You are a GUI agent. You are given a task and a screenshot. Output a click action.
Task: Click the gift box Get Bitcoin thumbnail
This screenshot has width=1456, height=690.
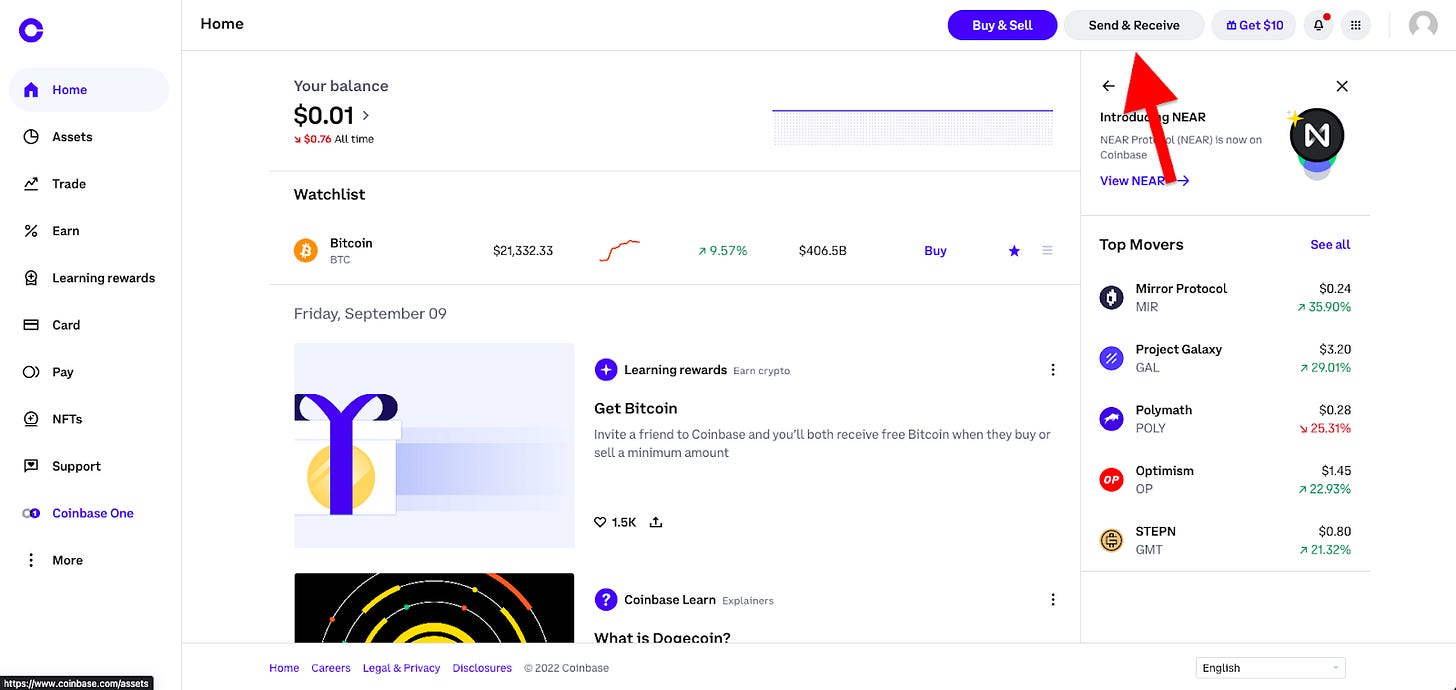tap(434, 445)
